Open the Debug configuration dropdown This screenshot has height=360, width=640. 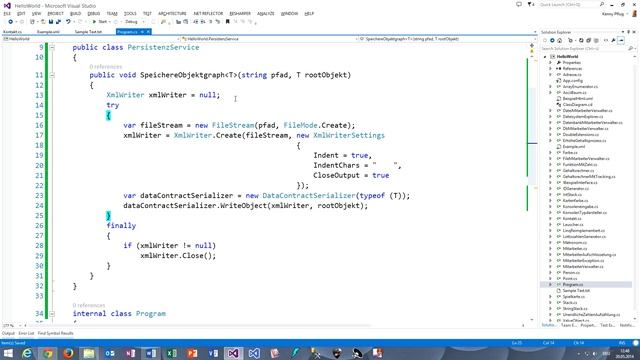134,22
